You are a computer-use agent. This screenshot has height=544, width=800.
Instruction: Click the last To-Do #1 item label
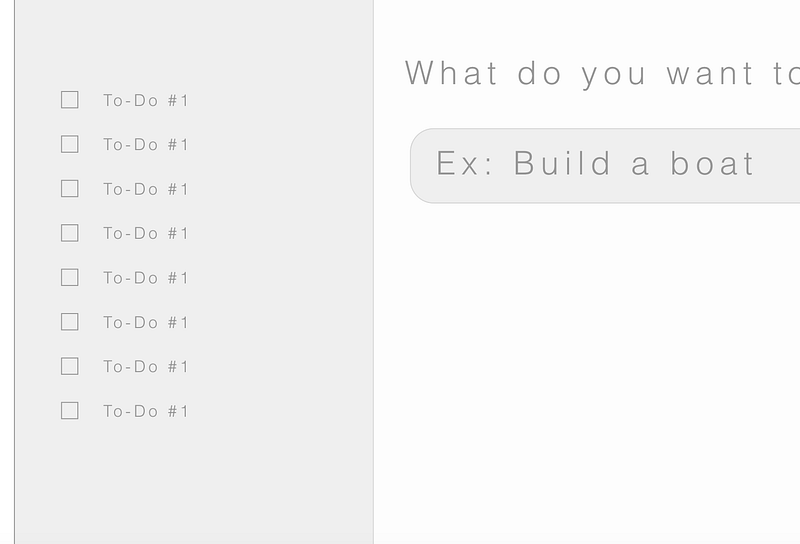click(146, 411)
